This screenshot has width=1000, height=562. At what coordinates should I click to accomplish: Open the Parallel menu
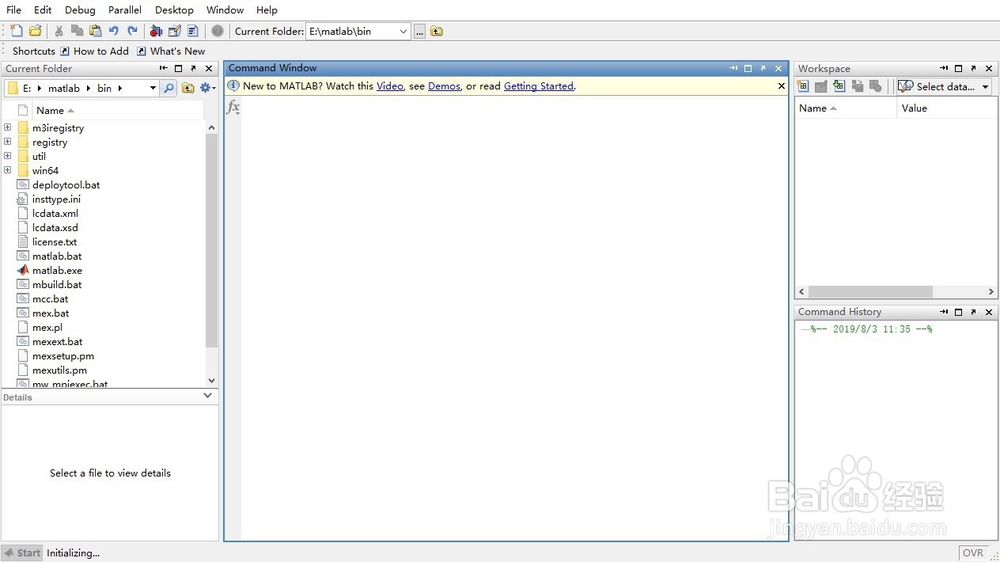(124, 10)
